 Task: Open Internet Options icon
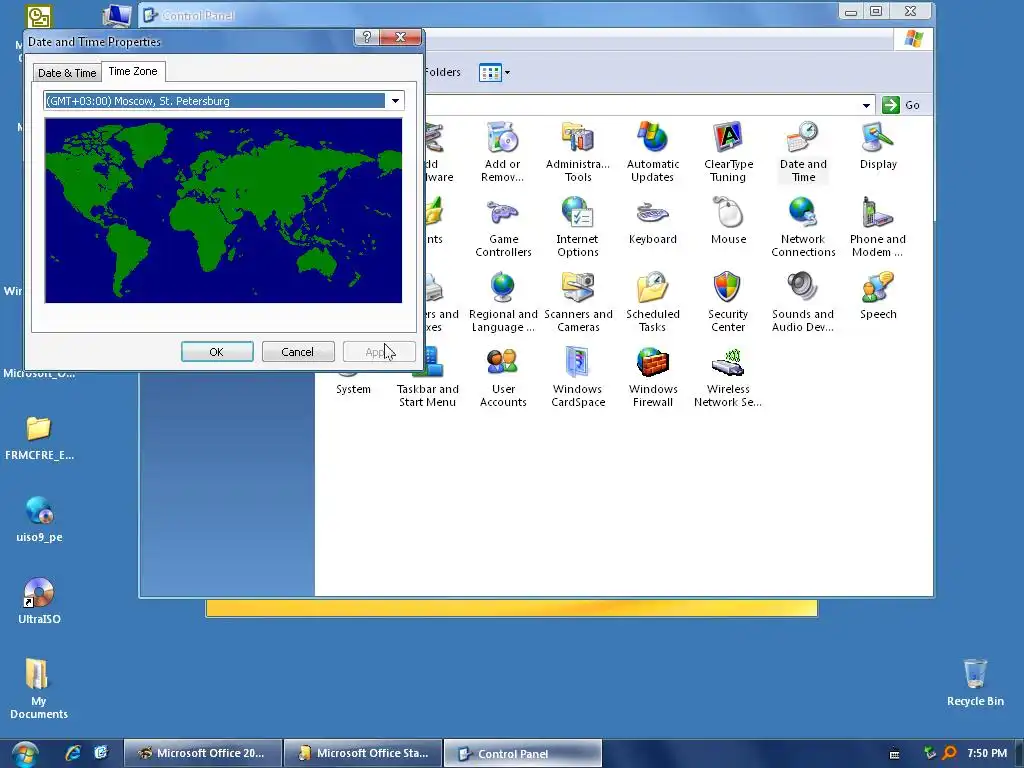click(x=577, y=227)
